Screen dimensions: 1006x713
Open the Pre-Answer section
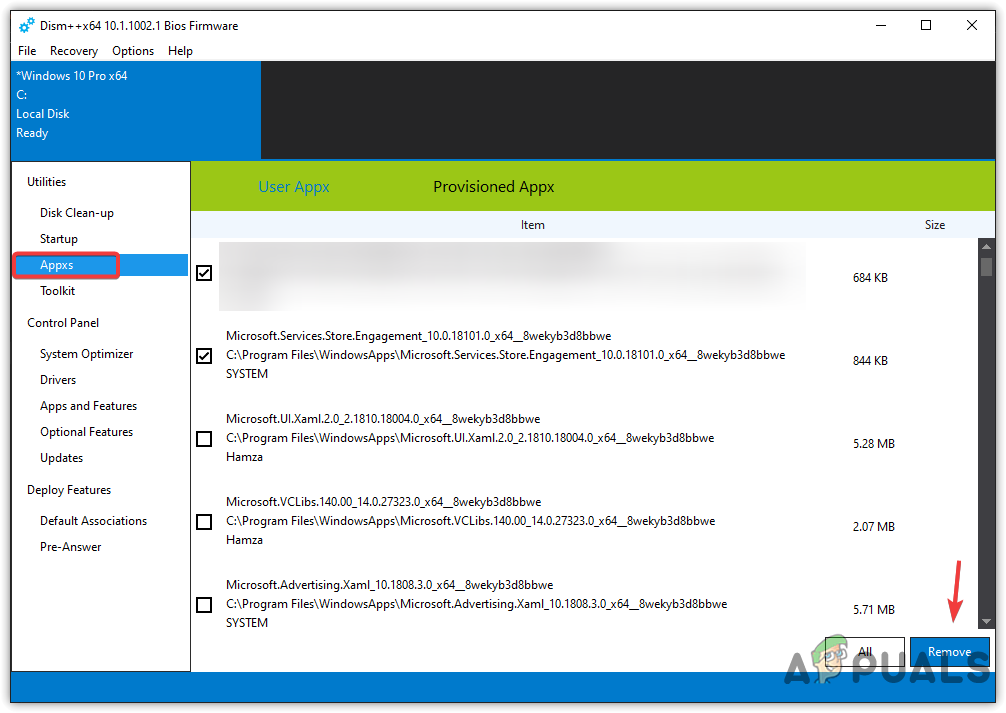point(70,546)
